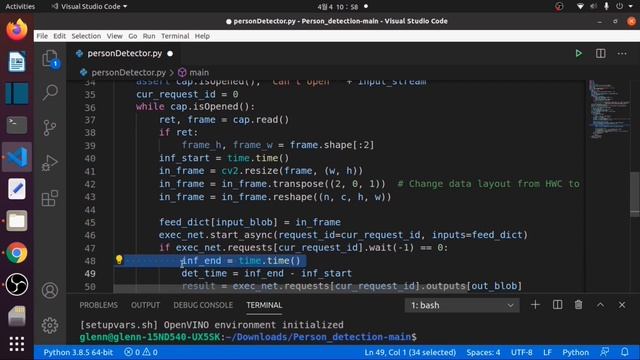Open the Source Control view
The width and height of the screenshot is (640, 360).
pos(50,128)
